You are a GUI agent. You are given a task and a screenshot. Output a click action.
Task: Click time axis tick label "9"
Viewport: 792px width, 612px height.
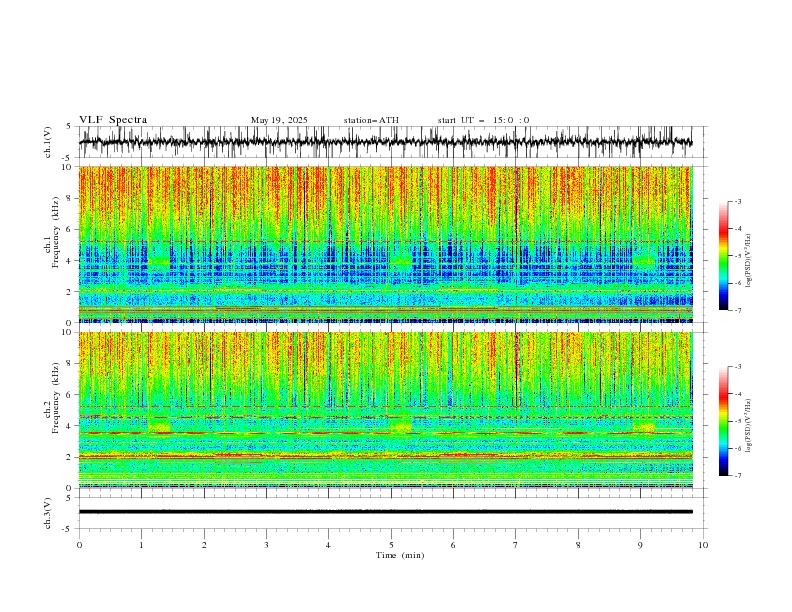click(640, 545)
